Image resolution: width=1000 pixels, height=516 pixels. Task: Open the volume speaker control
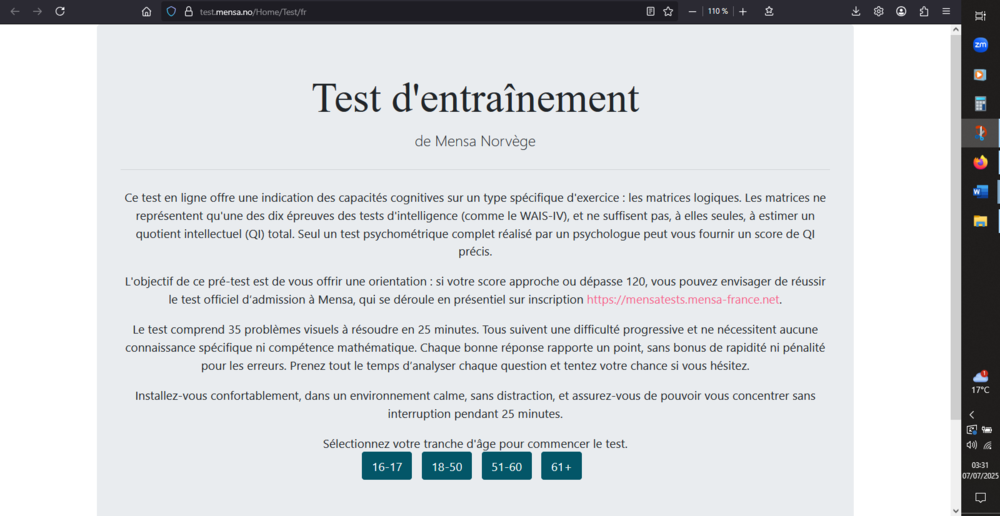[x=972, y=445]
